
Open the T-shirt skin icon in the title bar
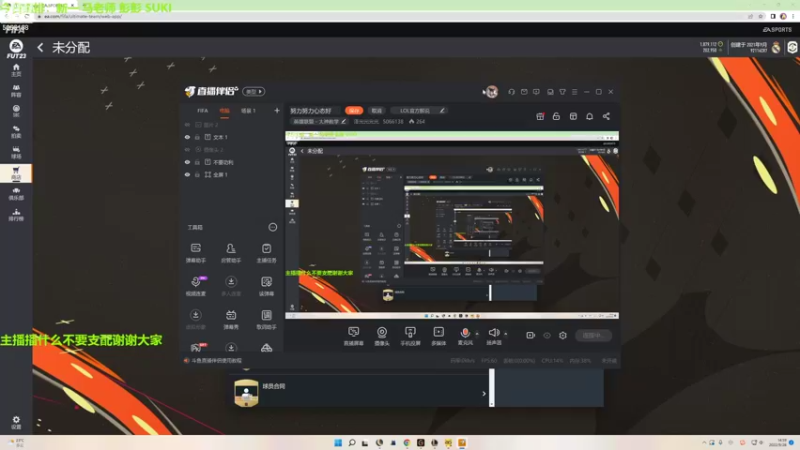point(562,92)
